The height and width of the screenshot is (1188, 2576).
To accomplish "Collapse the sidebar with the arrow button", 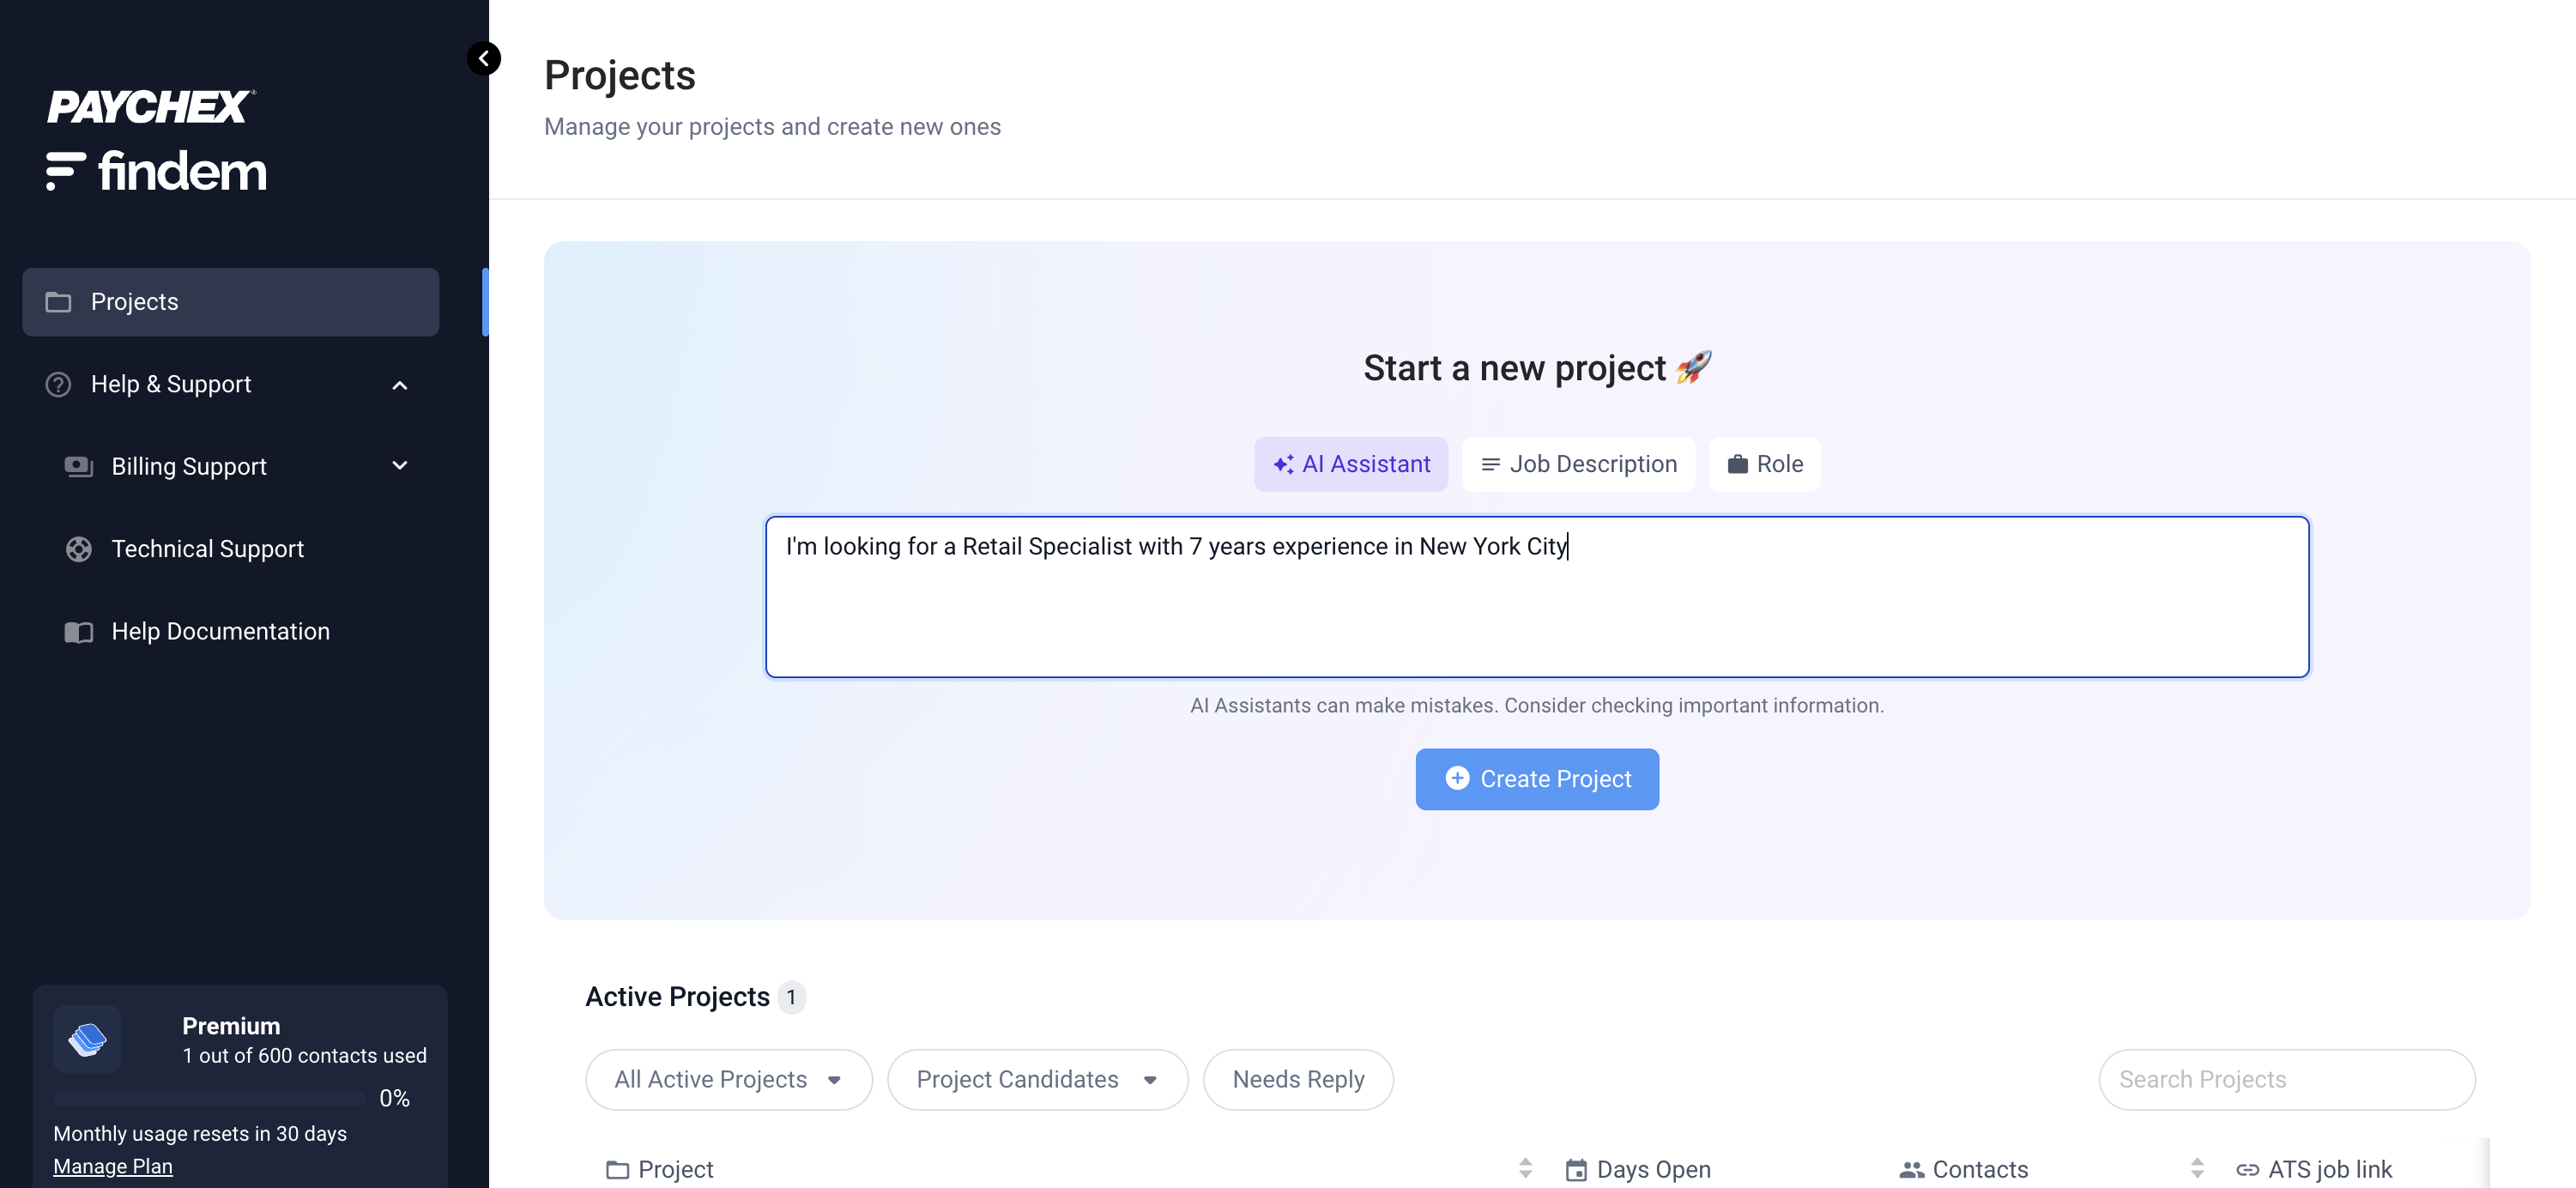I will coord(484,59).
